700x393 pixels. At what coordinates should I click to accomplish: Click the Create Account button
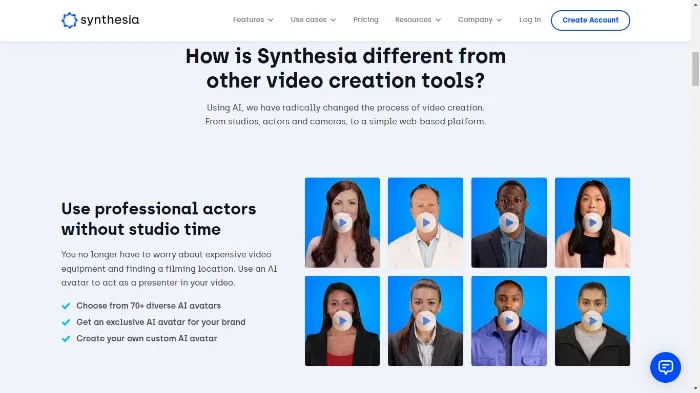(x=590, y=20)
